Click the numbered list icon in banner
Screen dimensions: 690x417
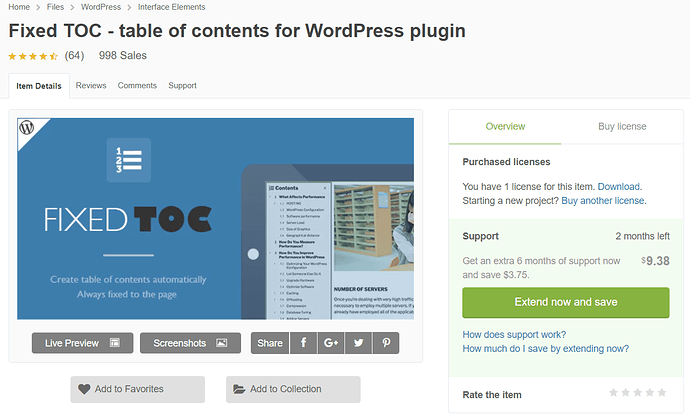click(128, 160)
